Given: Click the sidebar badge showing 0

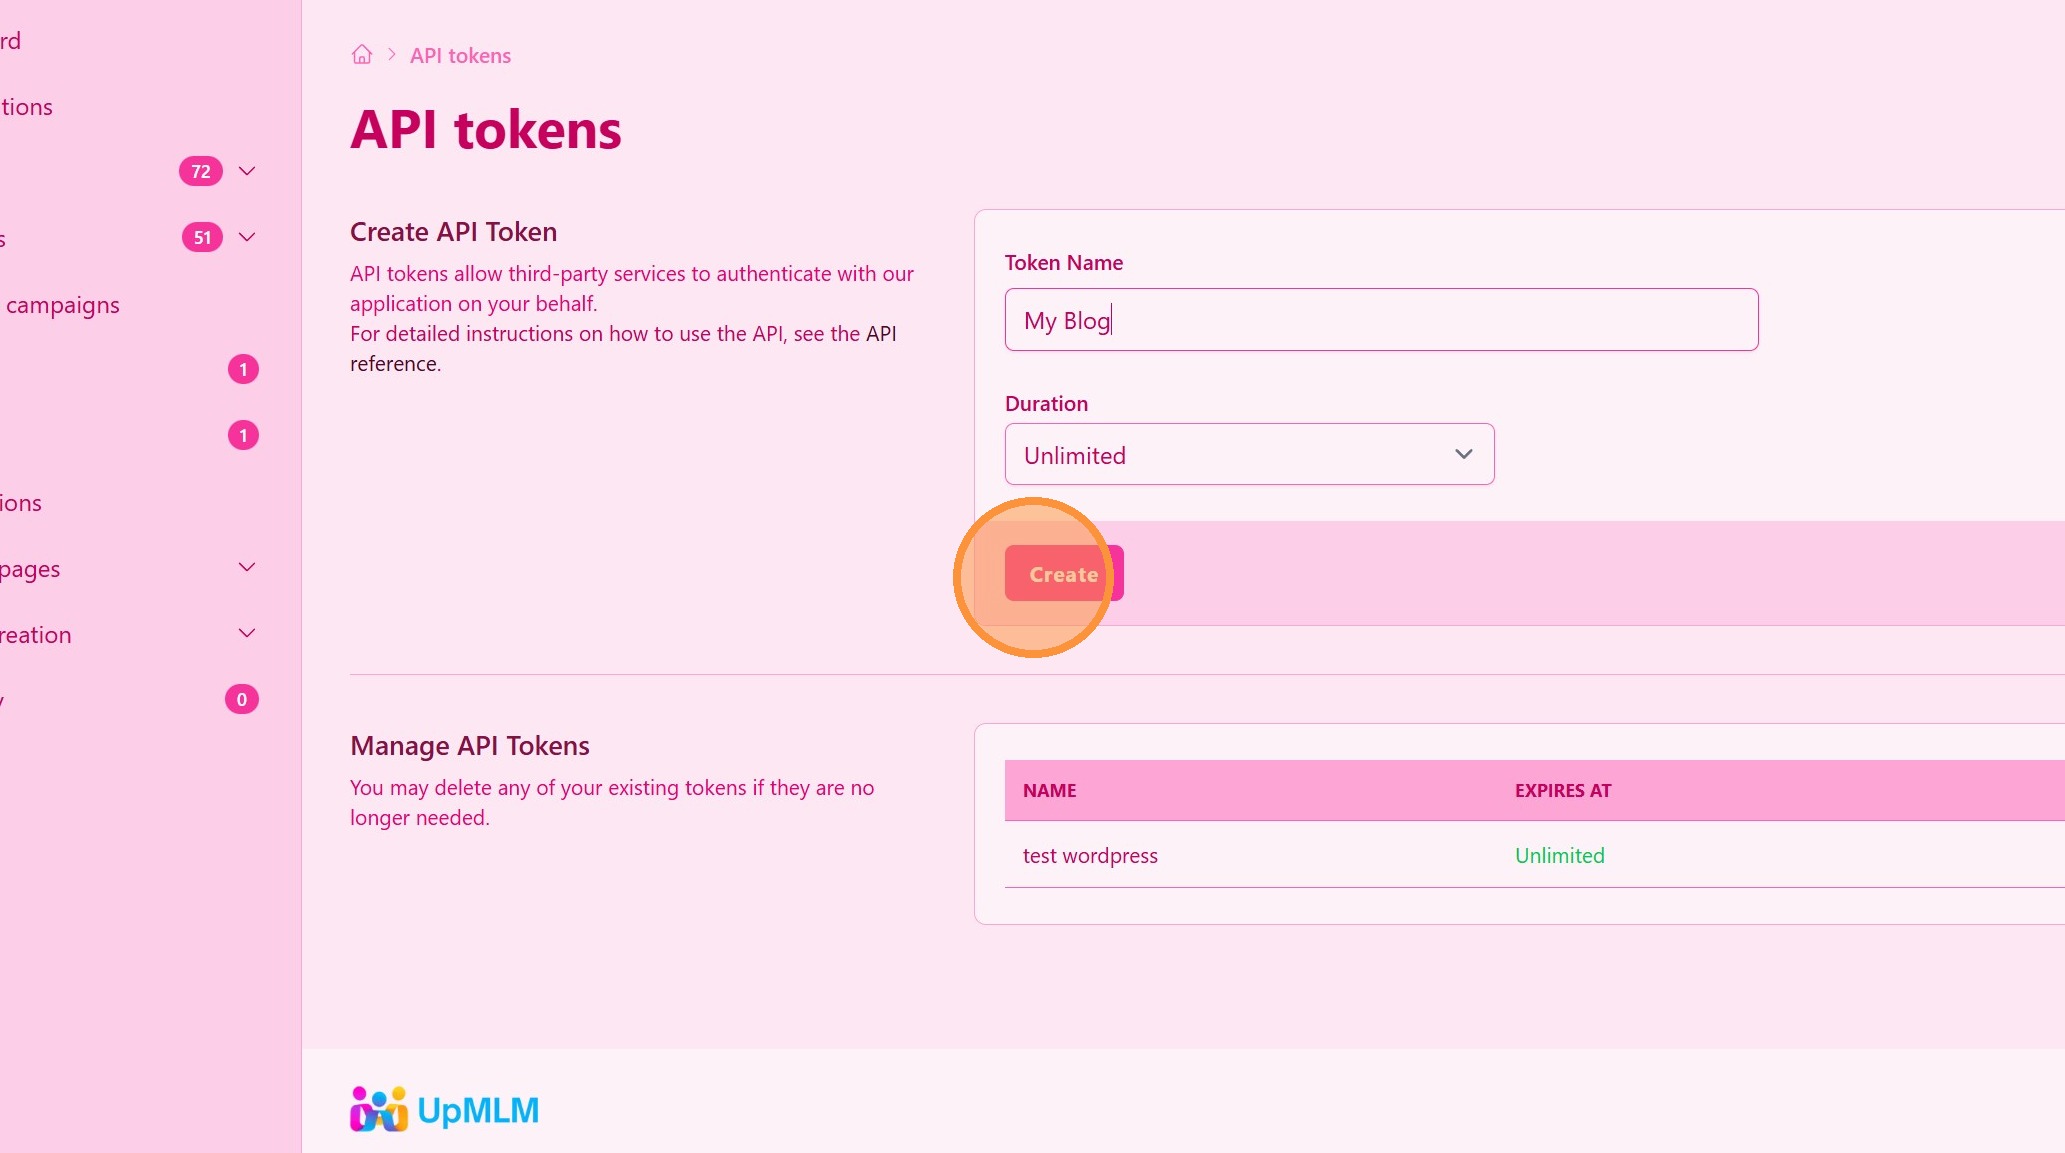Looking at the screenshot, I should [x=242, y=699].
